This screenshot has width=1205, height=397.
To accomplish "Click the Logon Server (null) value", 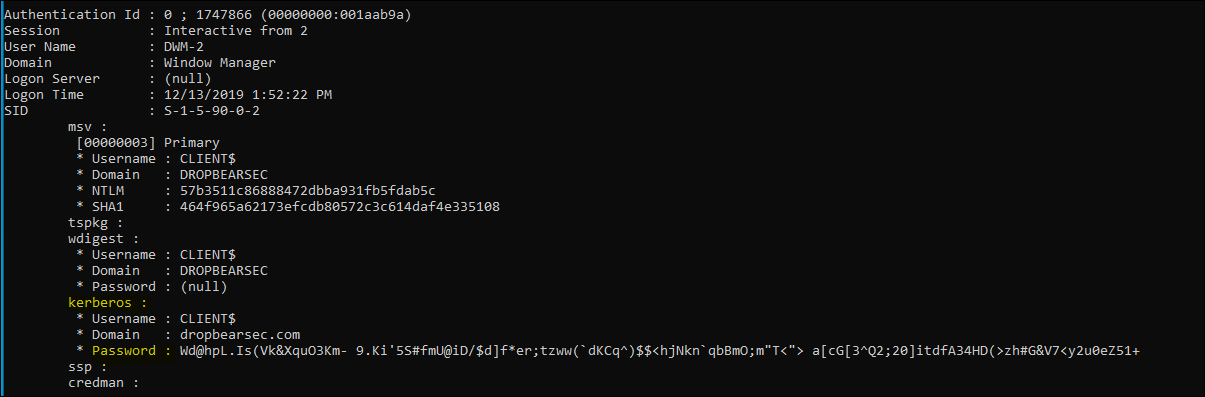I will (x=187, y=78).
